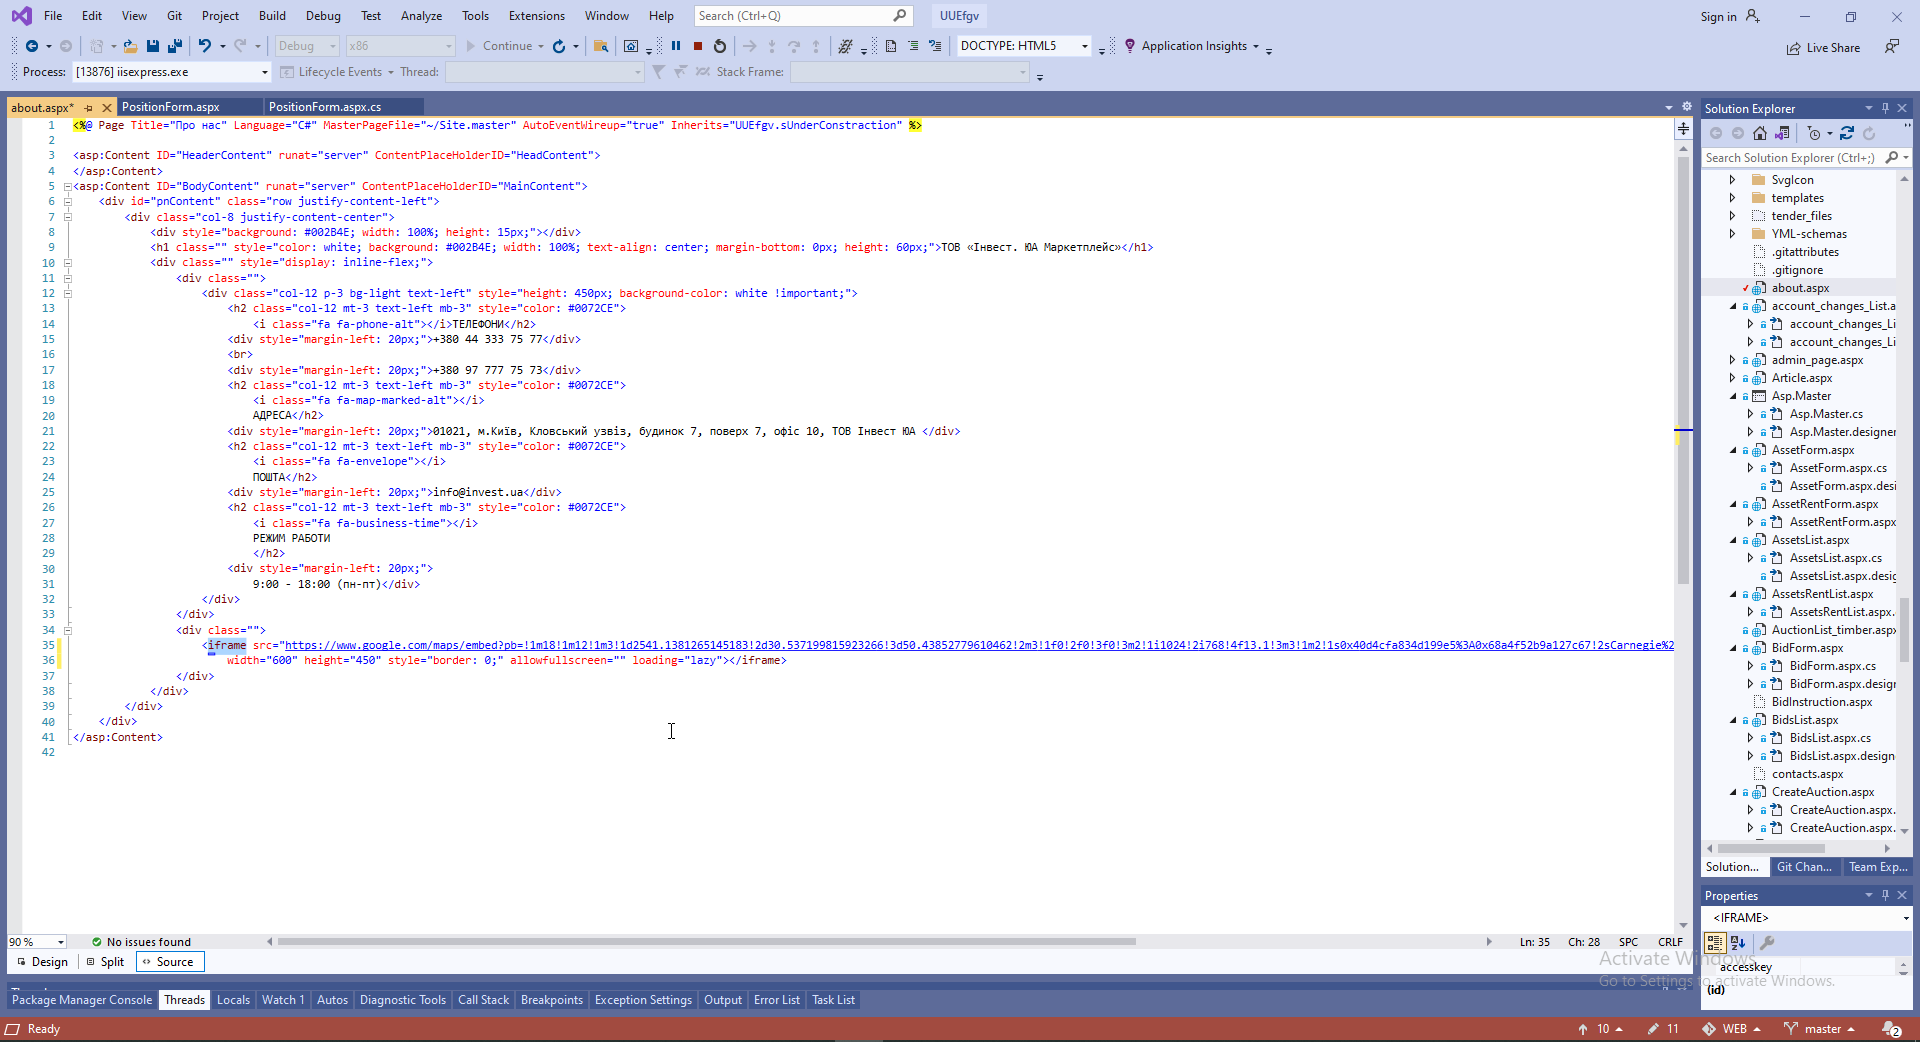Open the Continue button dropdown arrow
This screenshot has width=1920, height=1042.
pyautogui.click(x=541, y=46)
